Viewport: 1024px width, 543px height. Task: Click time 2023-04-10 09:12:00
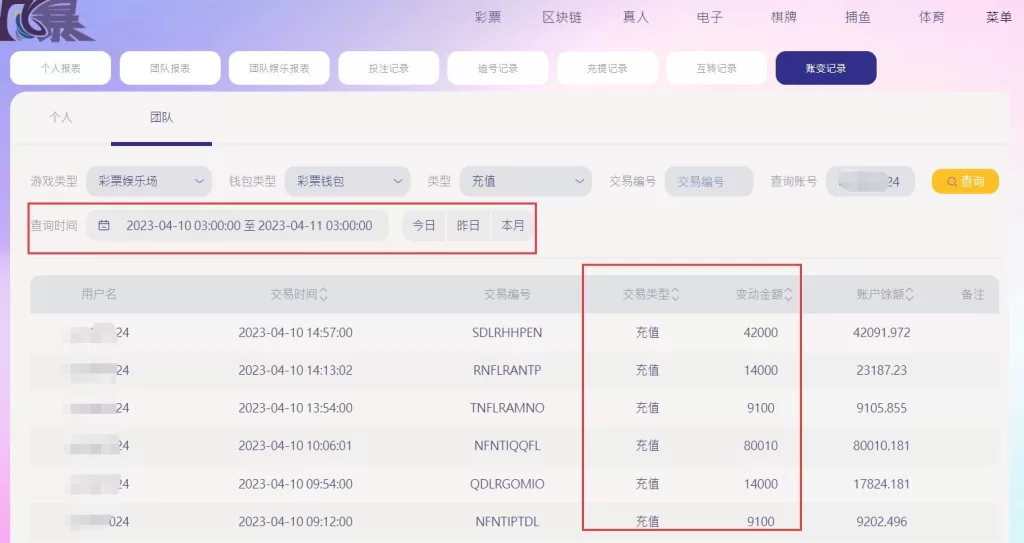click(295, 522)
